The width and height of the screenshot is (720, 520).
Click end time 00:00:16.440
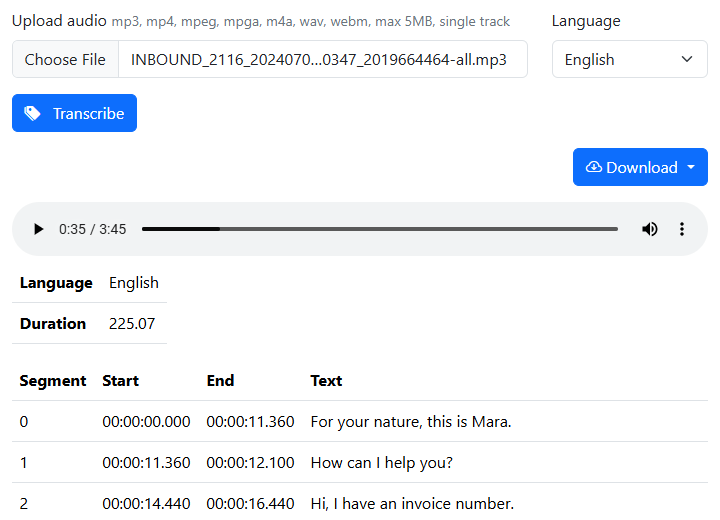(x=250, y=503)
